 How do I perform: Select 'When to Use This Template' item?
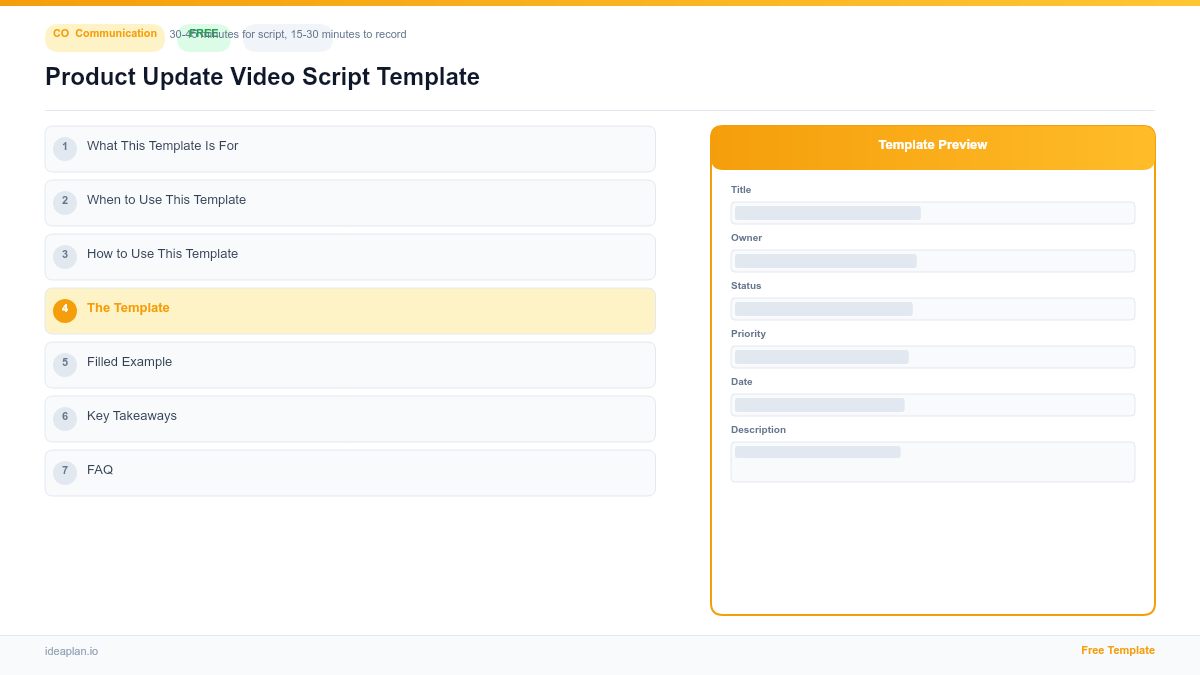point(350,203)
